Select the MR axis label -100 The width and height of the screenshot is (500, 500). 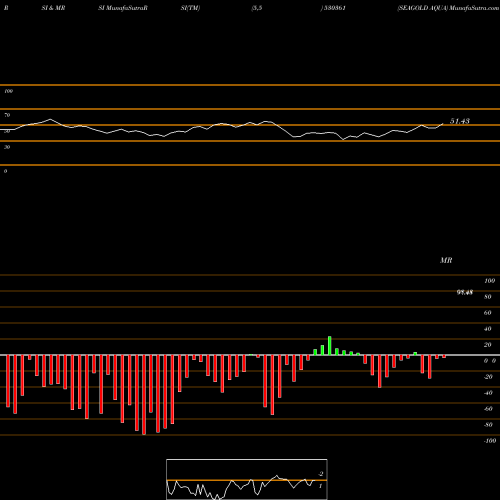click(490, 441)
